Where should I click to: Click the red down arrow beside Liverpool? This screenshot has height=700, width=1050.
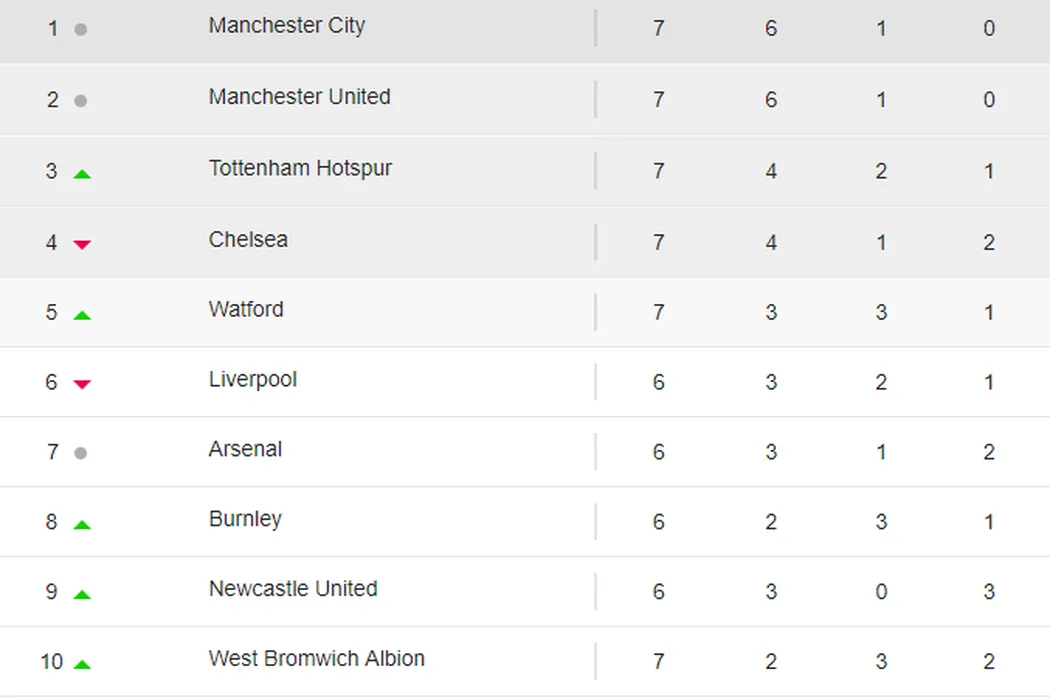point(82,384)
